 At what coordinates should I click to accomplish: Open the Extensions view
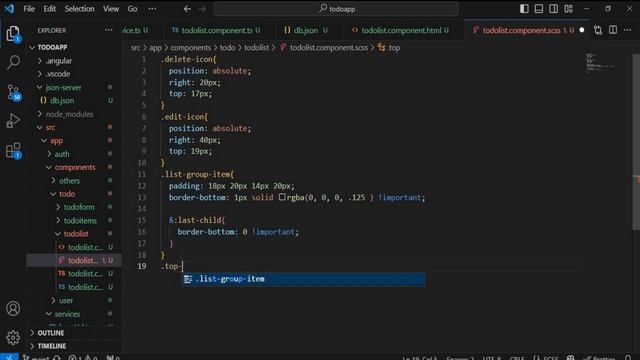13,150
